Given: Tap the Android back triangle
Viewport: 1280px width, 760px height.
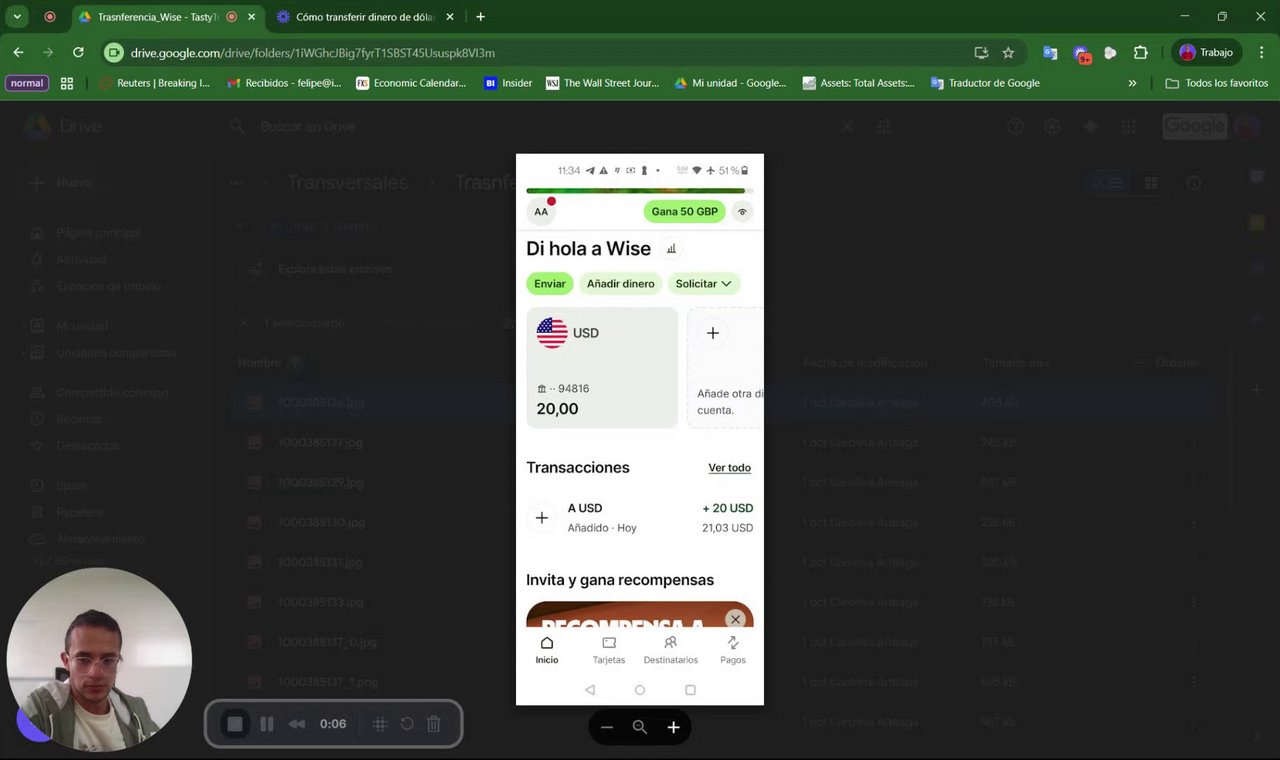Looking at the screenshot, I should (590, 690).
